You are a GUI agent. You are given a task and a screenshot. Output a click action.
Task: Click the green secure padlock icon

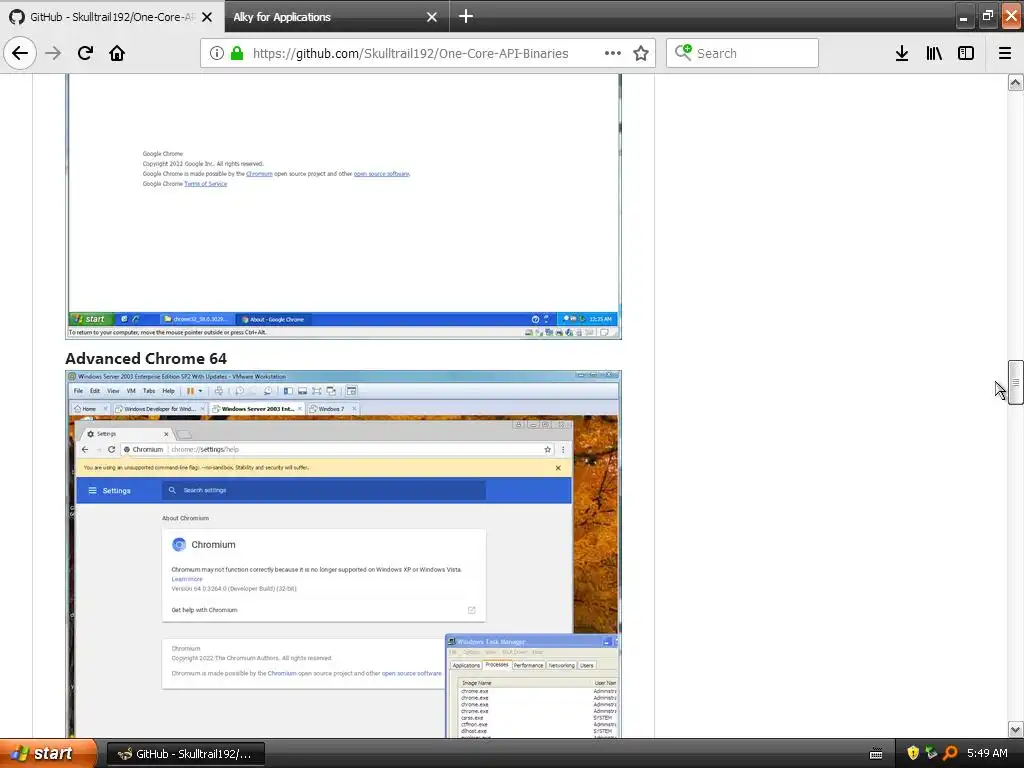tap(237, 54)
